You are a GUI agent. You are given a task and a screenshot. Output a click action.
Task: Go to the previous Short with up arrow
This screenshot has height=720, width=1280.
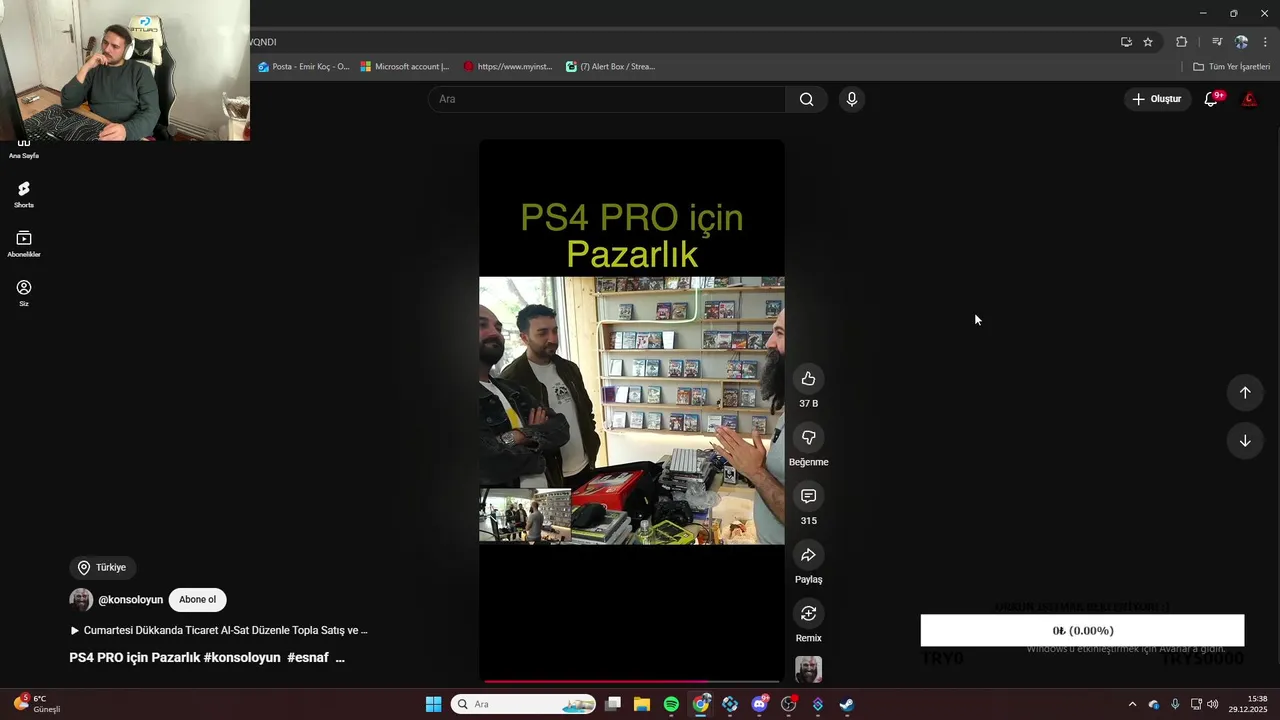pos(1245,392)
